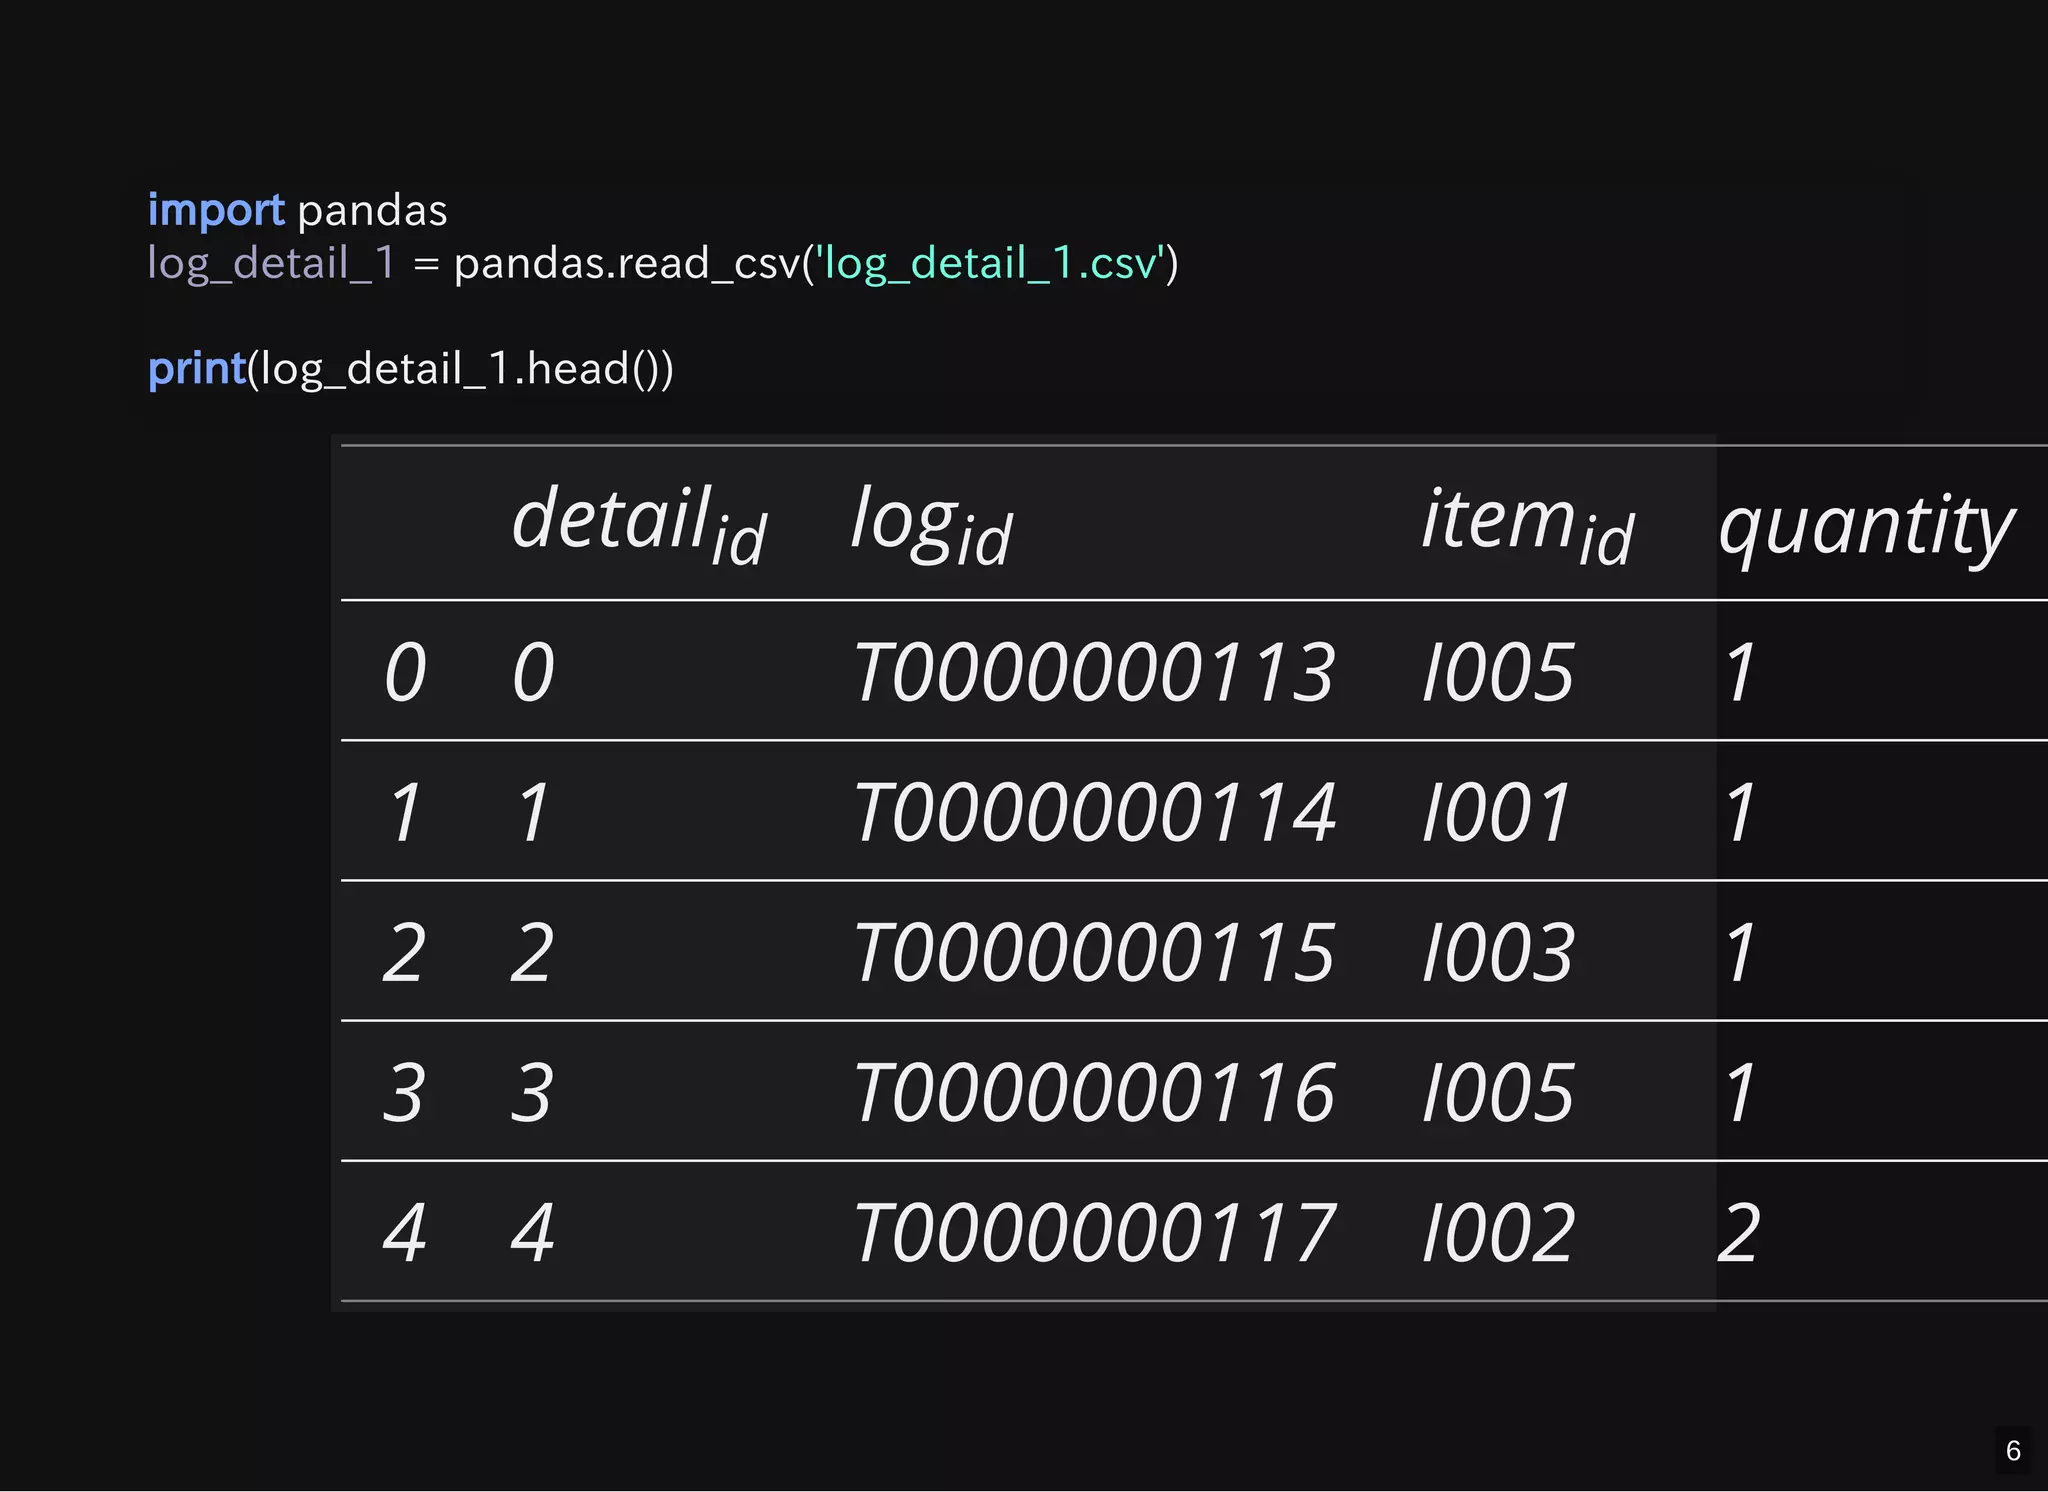
Task: Select the detail_id column header
Action: point(639,524)
